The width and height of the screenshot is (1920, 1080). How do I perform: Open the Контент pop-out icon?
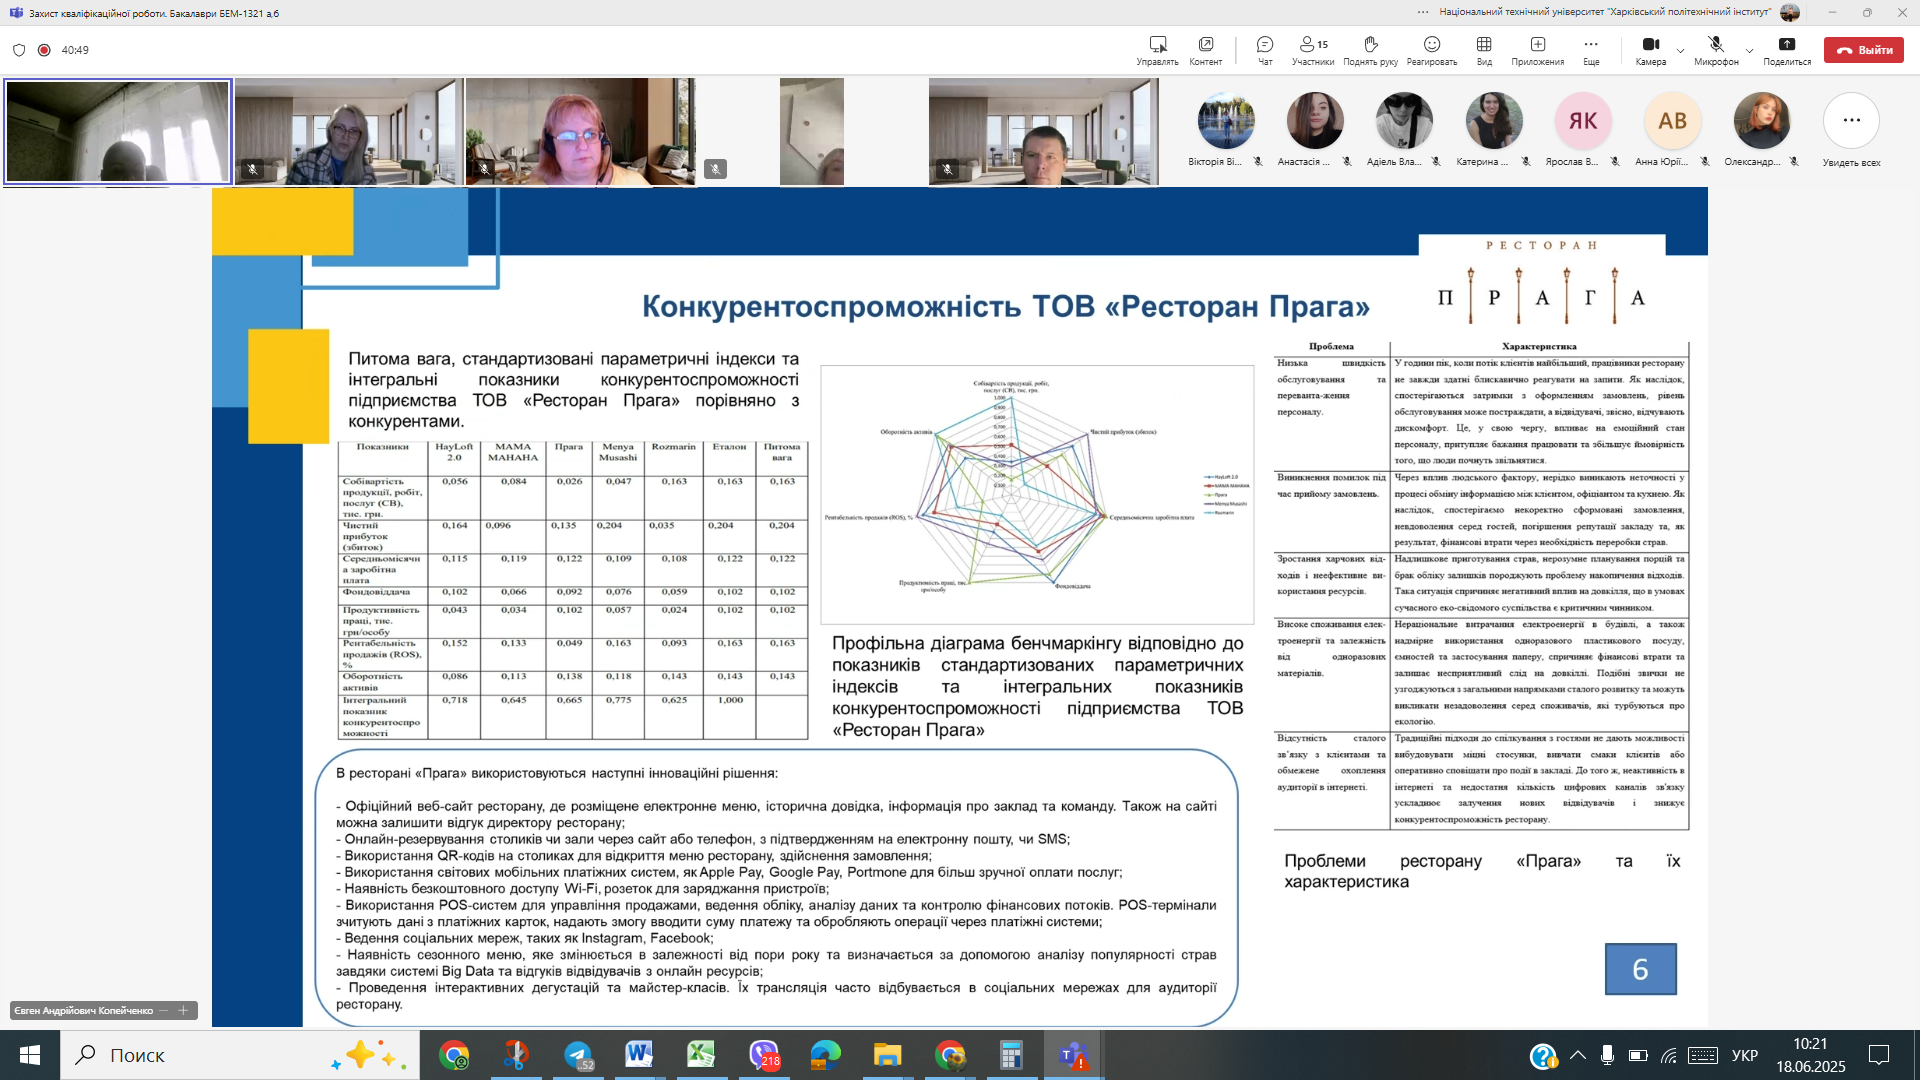[1205, 49]
